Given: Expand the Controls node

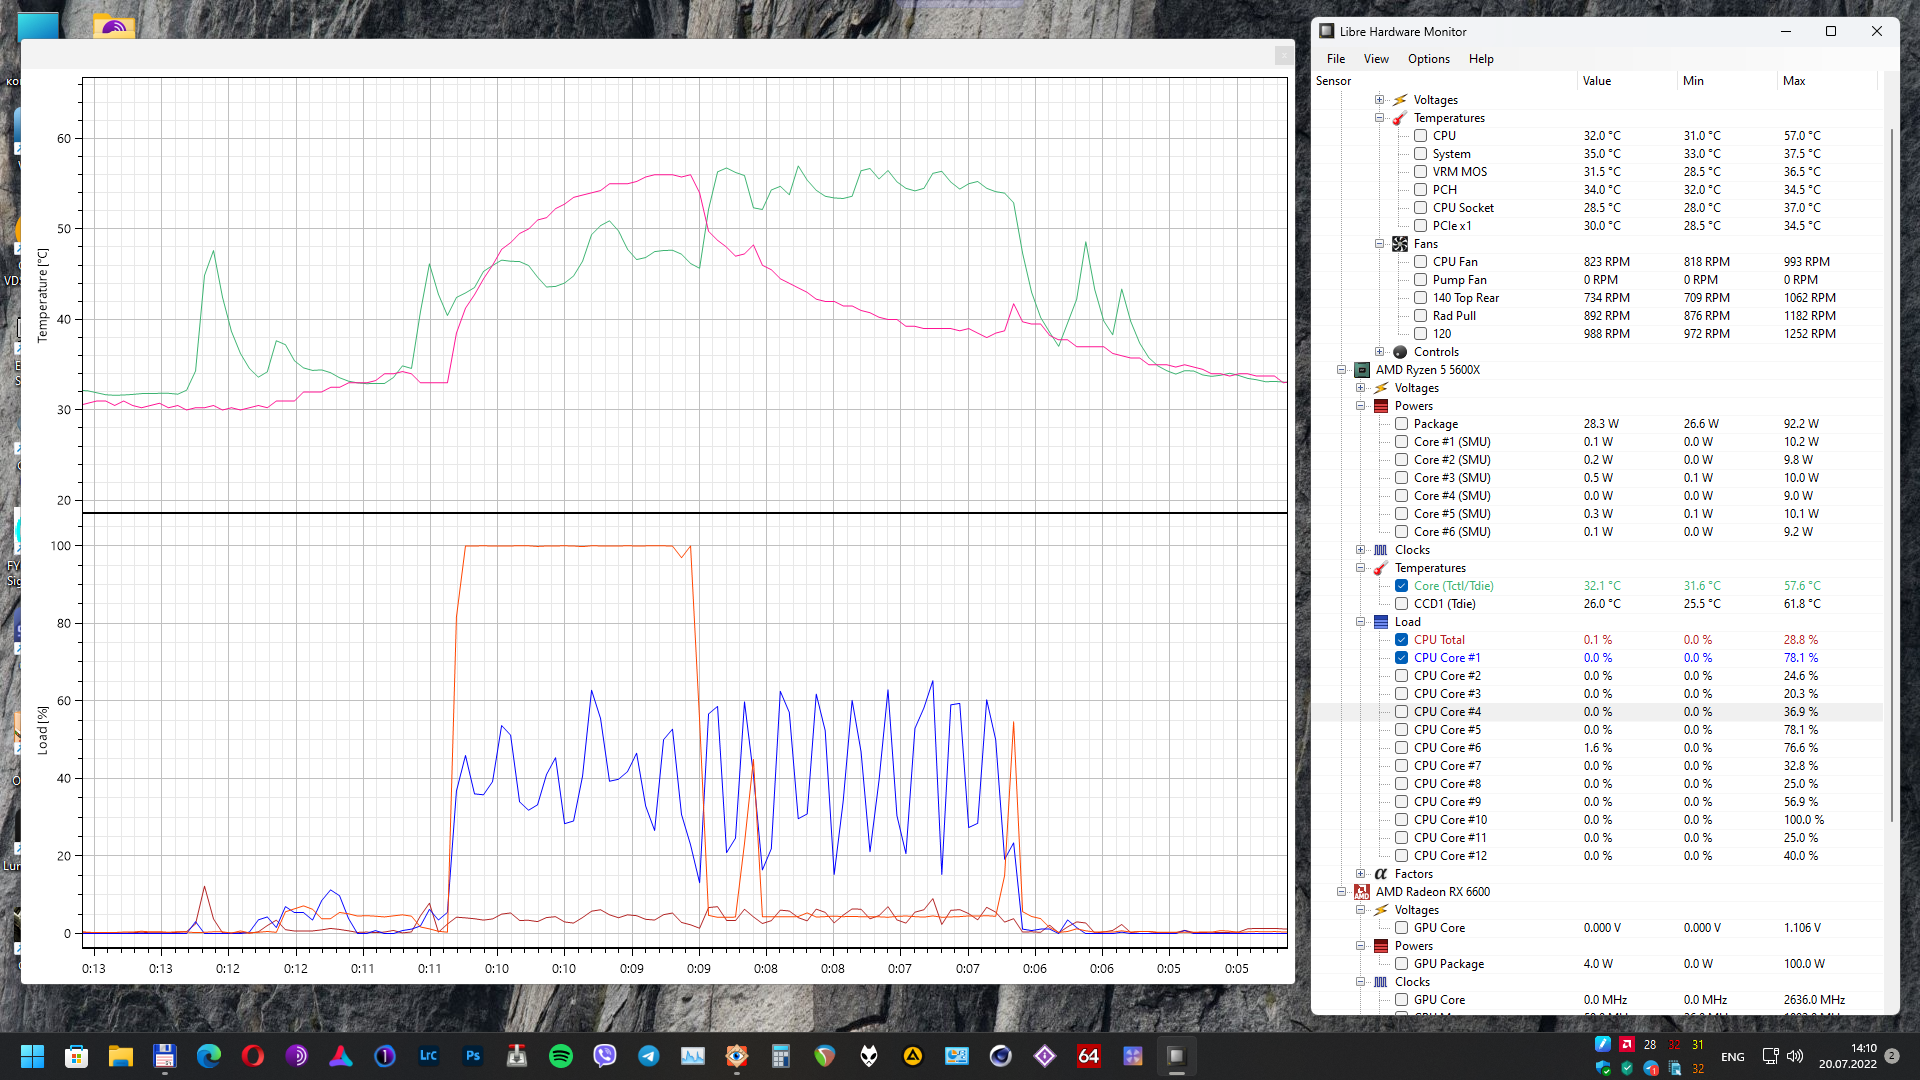Looking at the screenshot, I should (x=1379, y=352).
